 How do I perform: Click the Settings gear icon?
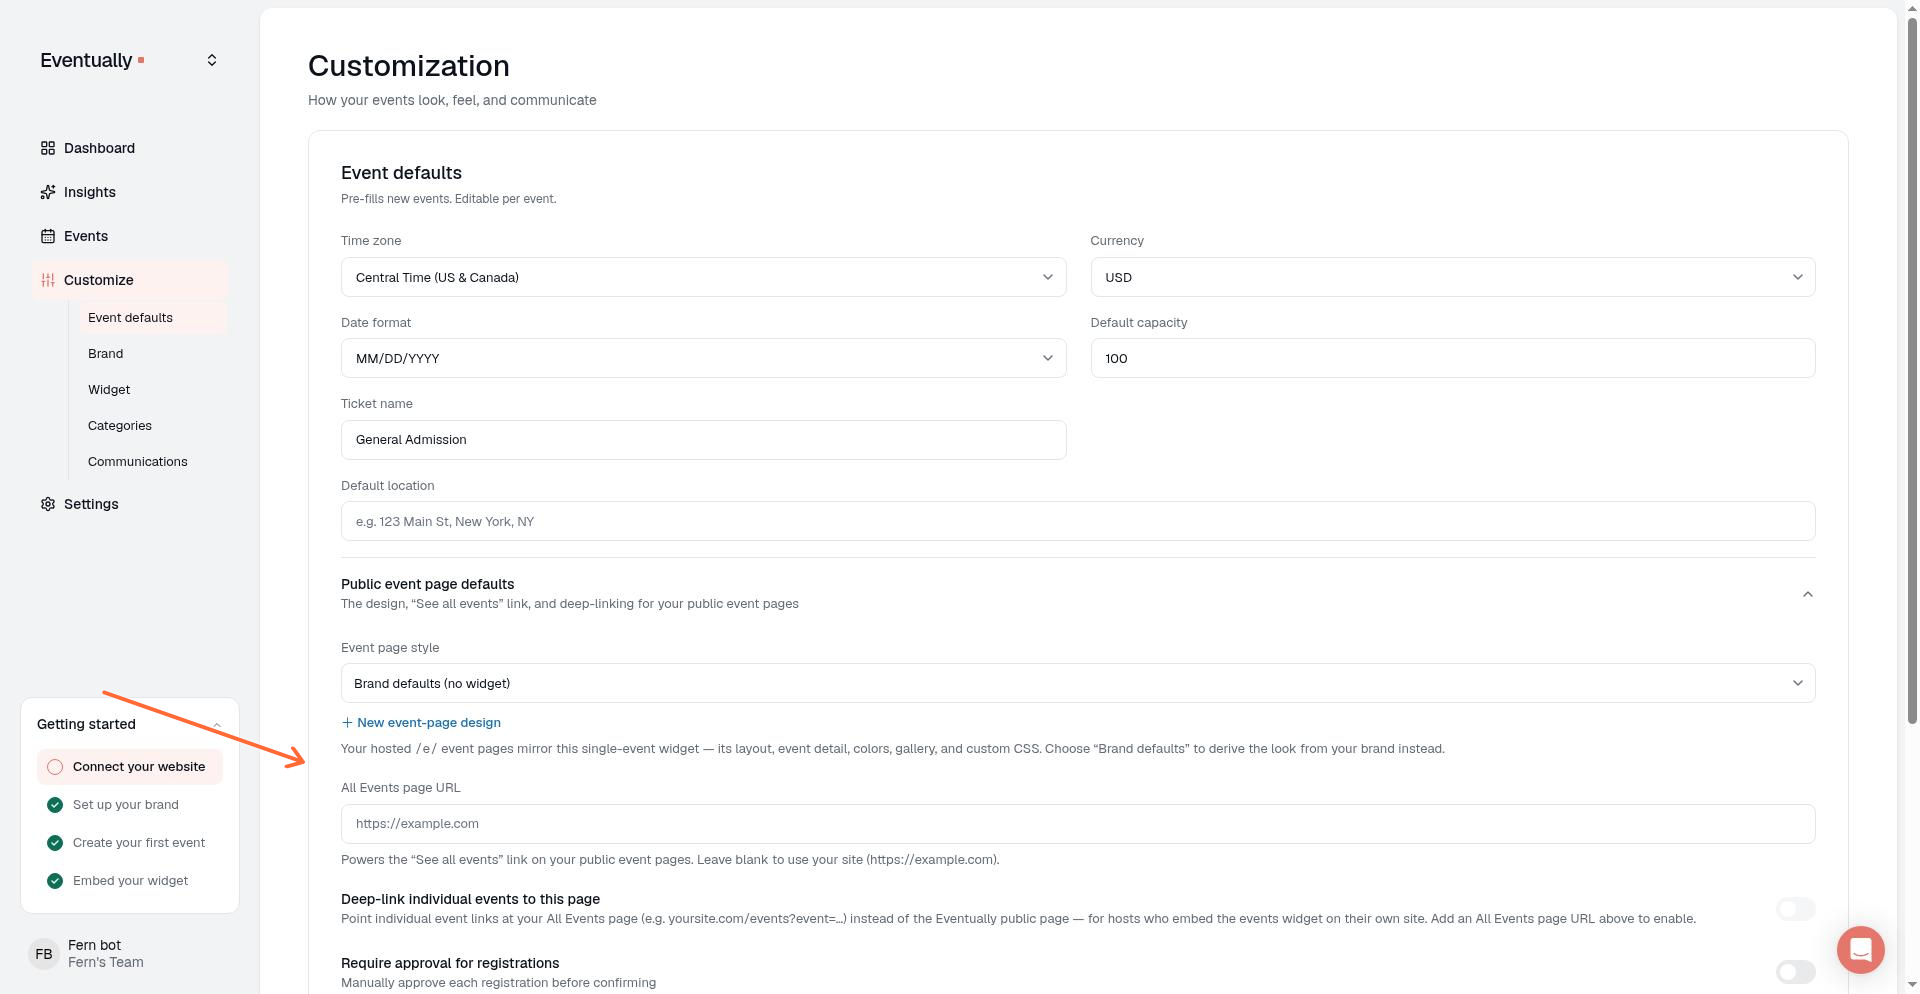(x=48, y=504)
